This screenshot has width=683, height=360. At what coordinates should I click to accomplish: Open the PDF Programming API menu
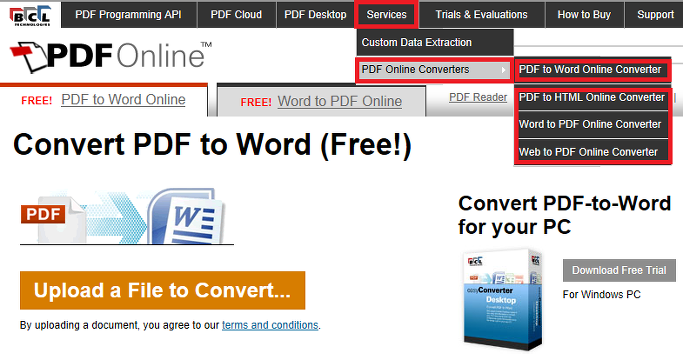coord(128,14)
